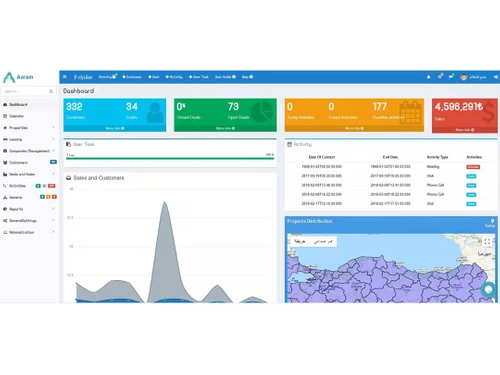Screen dimensions: 500x375
Task: Click the search magnifier icon in sidebar
Action: tap(51, 91)
